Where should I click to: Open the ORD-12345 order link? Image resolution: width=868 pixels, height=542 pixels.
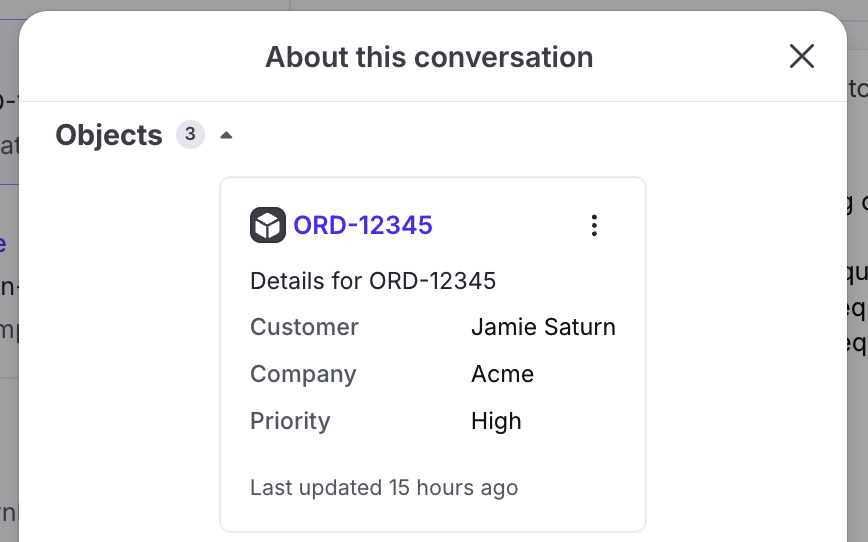[x=363, y=225]
